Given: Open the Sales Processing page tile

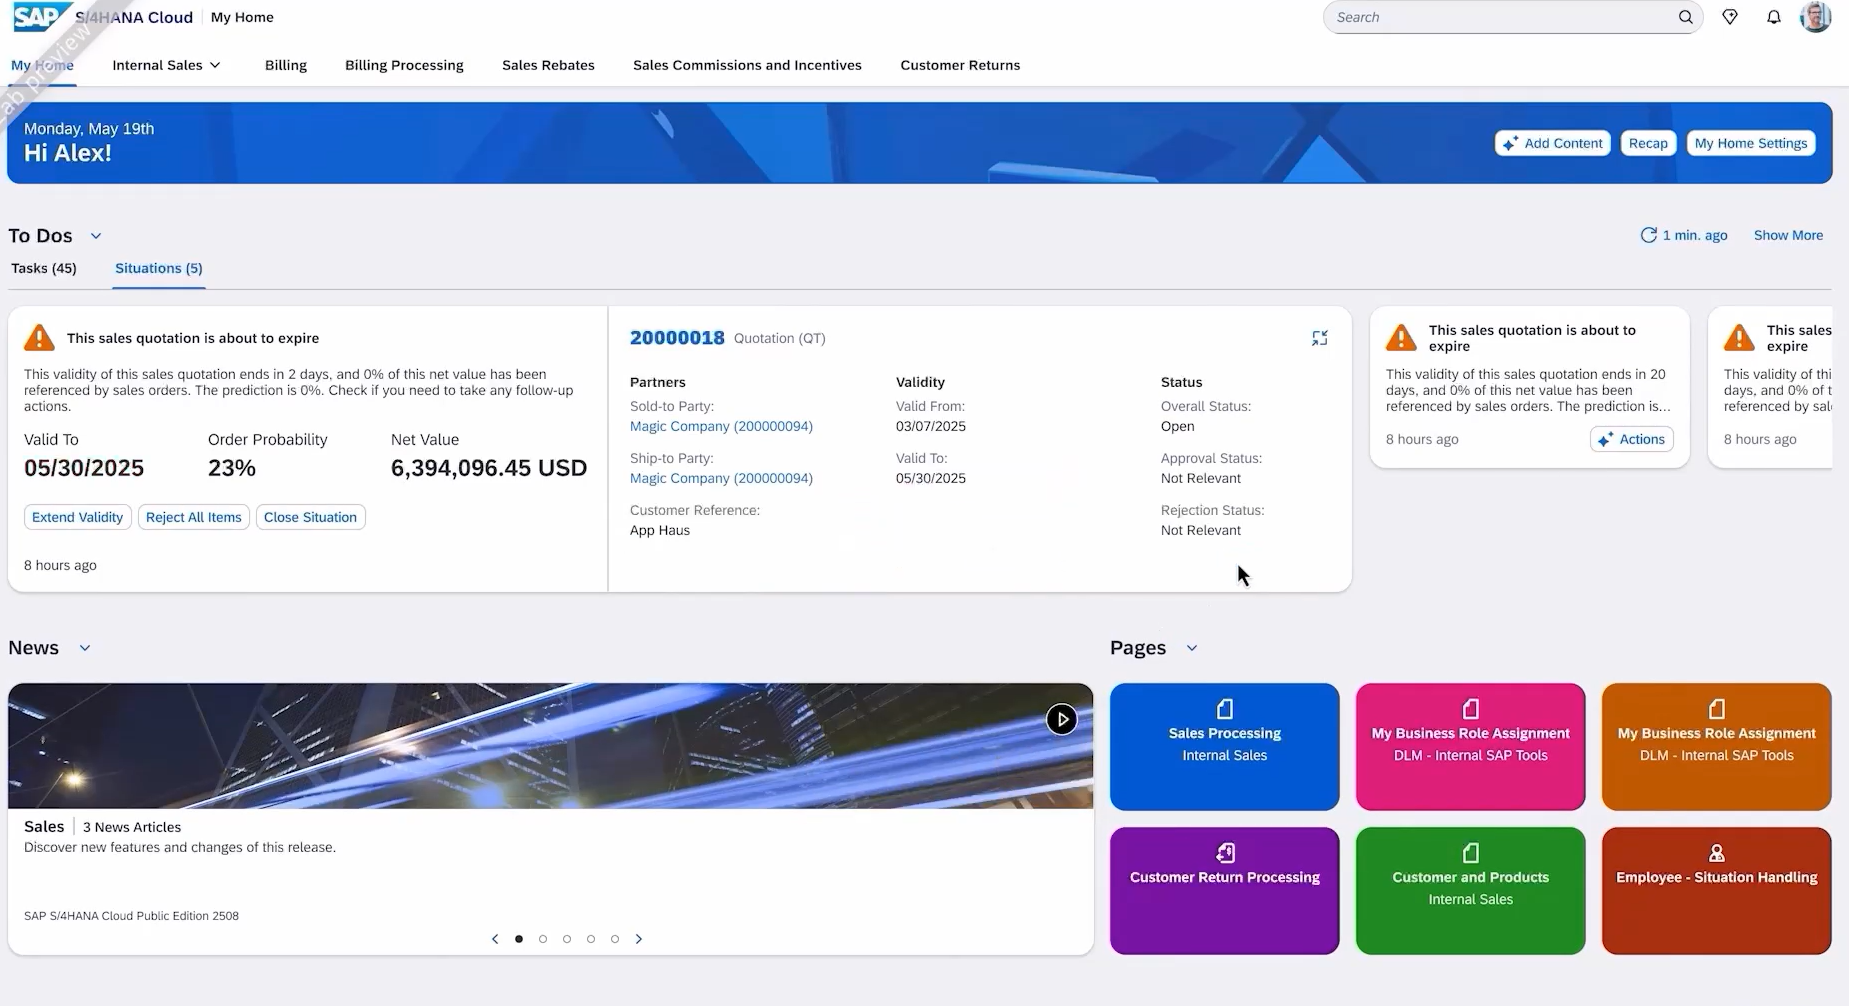Looking at the screenshot, I should click(1224, 747).
